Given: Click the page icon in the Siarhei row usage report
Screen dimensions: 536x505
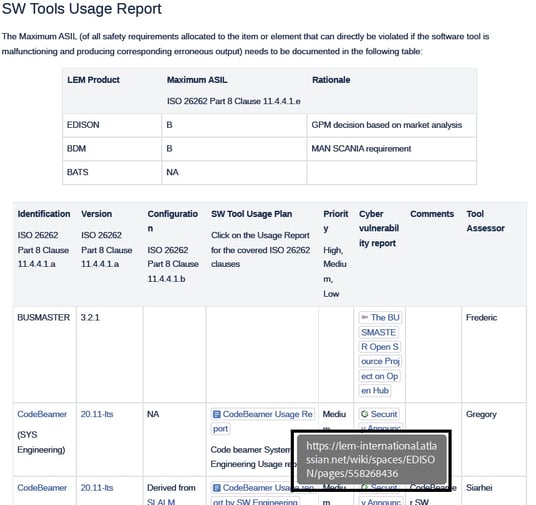Looking at the screenshot, I should coord(216,488).
